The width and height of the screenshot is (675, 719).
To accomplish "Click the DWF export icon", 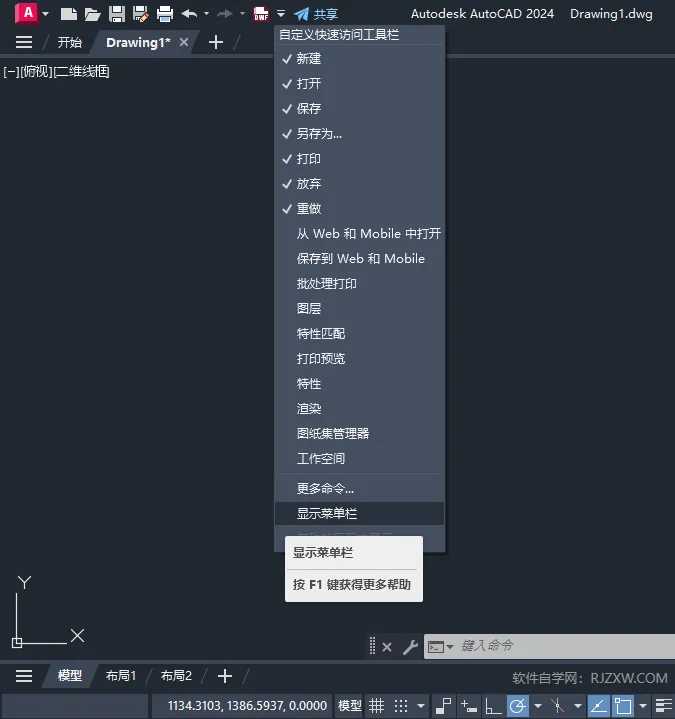I will coord(261,14).
